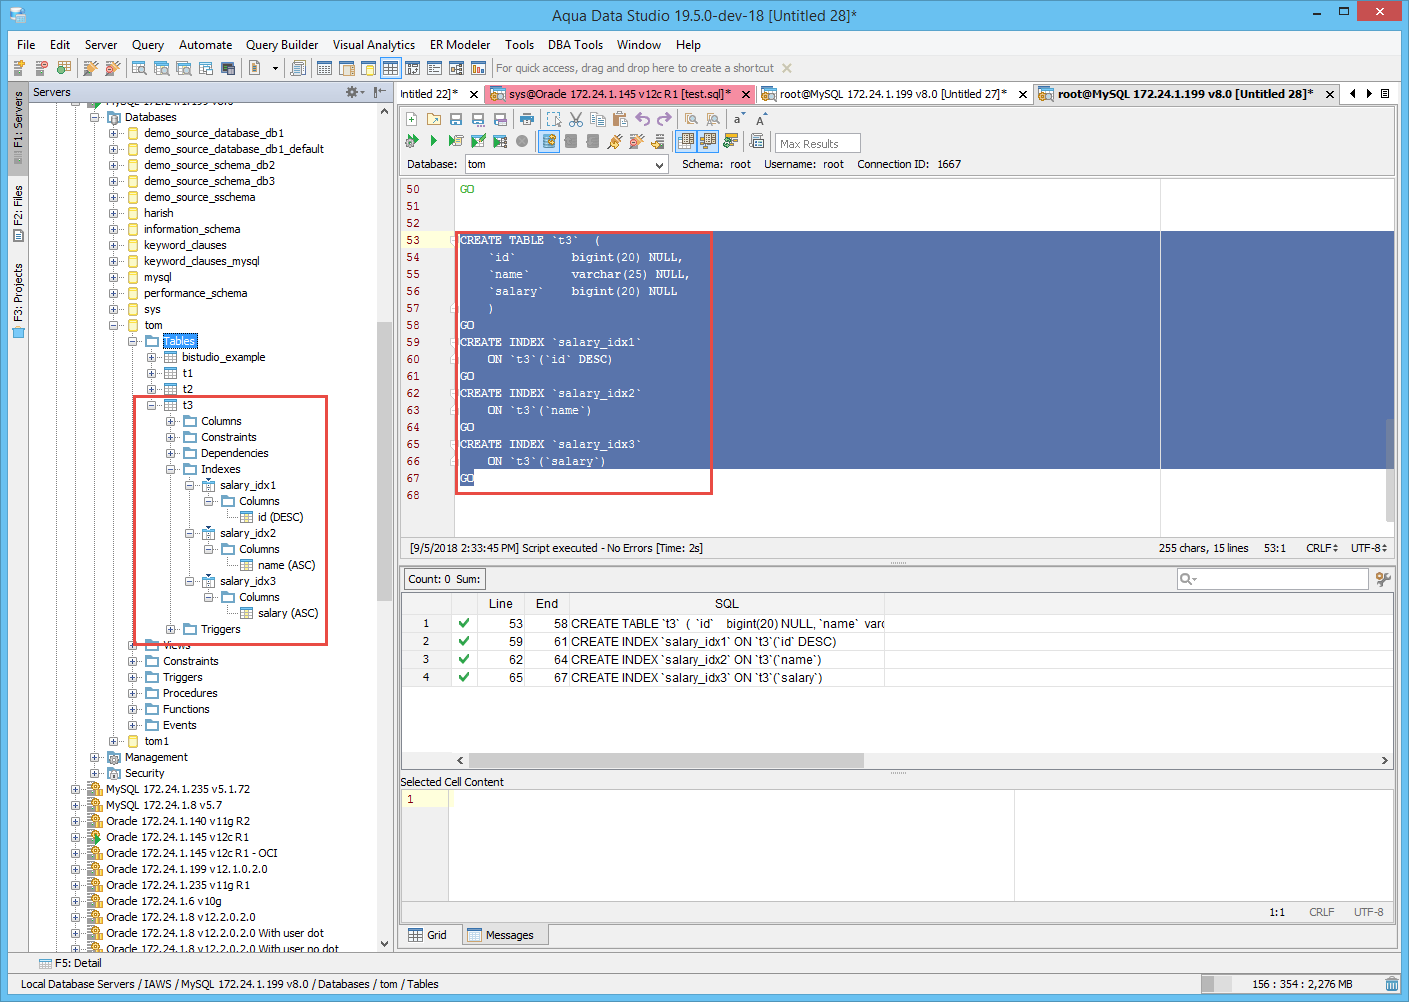Click the Paste clipboard icon
Viewport: 1409px width, 1002px height.
click(620, 119)
